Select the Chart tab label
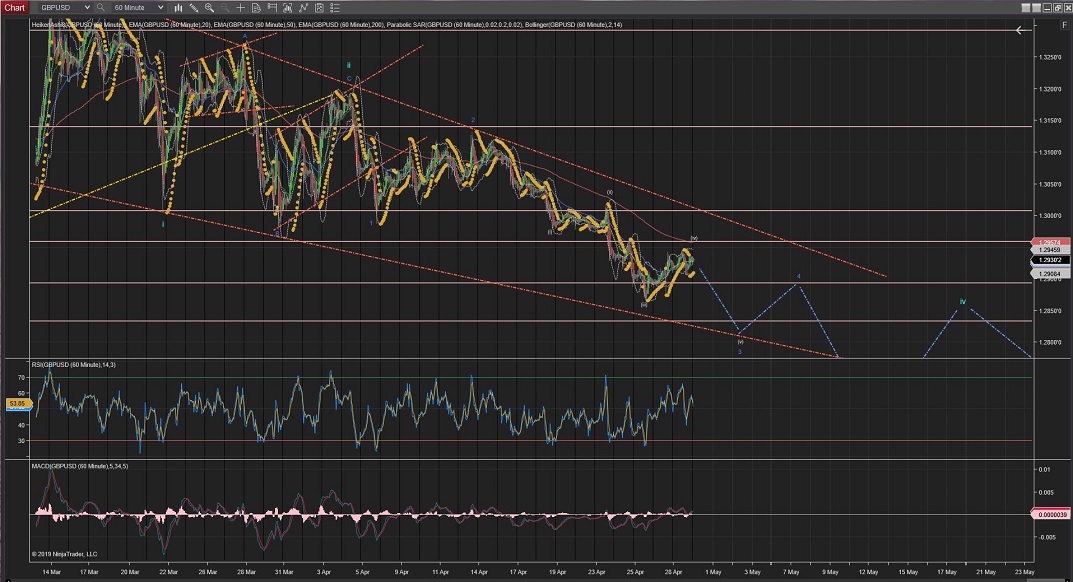Viewport: 1073px width, 582px height. click(x=14, y=7)
